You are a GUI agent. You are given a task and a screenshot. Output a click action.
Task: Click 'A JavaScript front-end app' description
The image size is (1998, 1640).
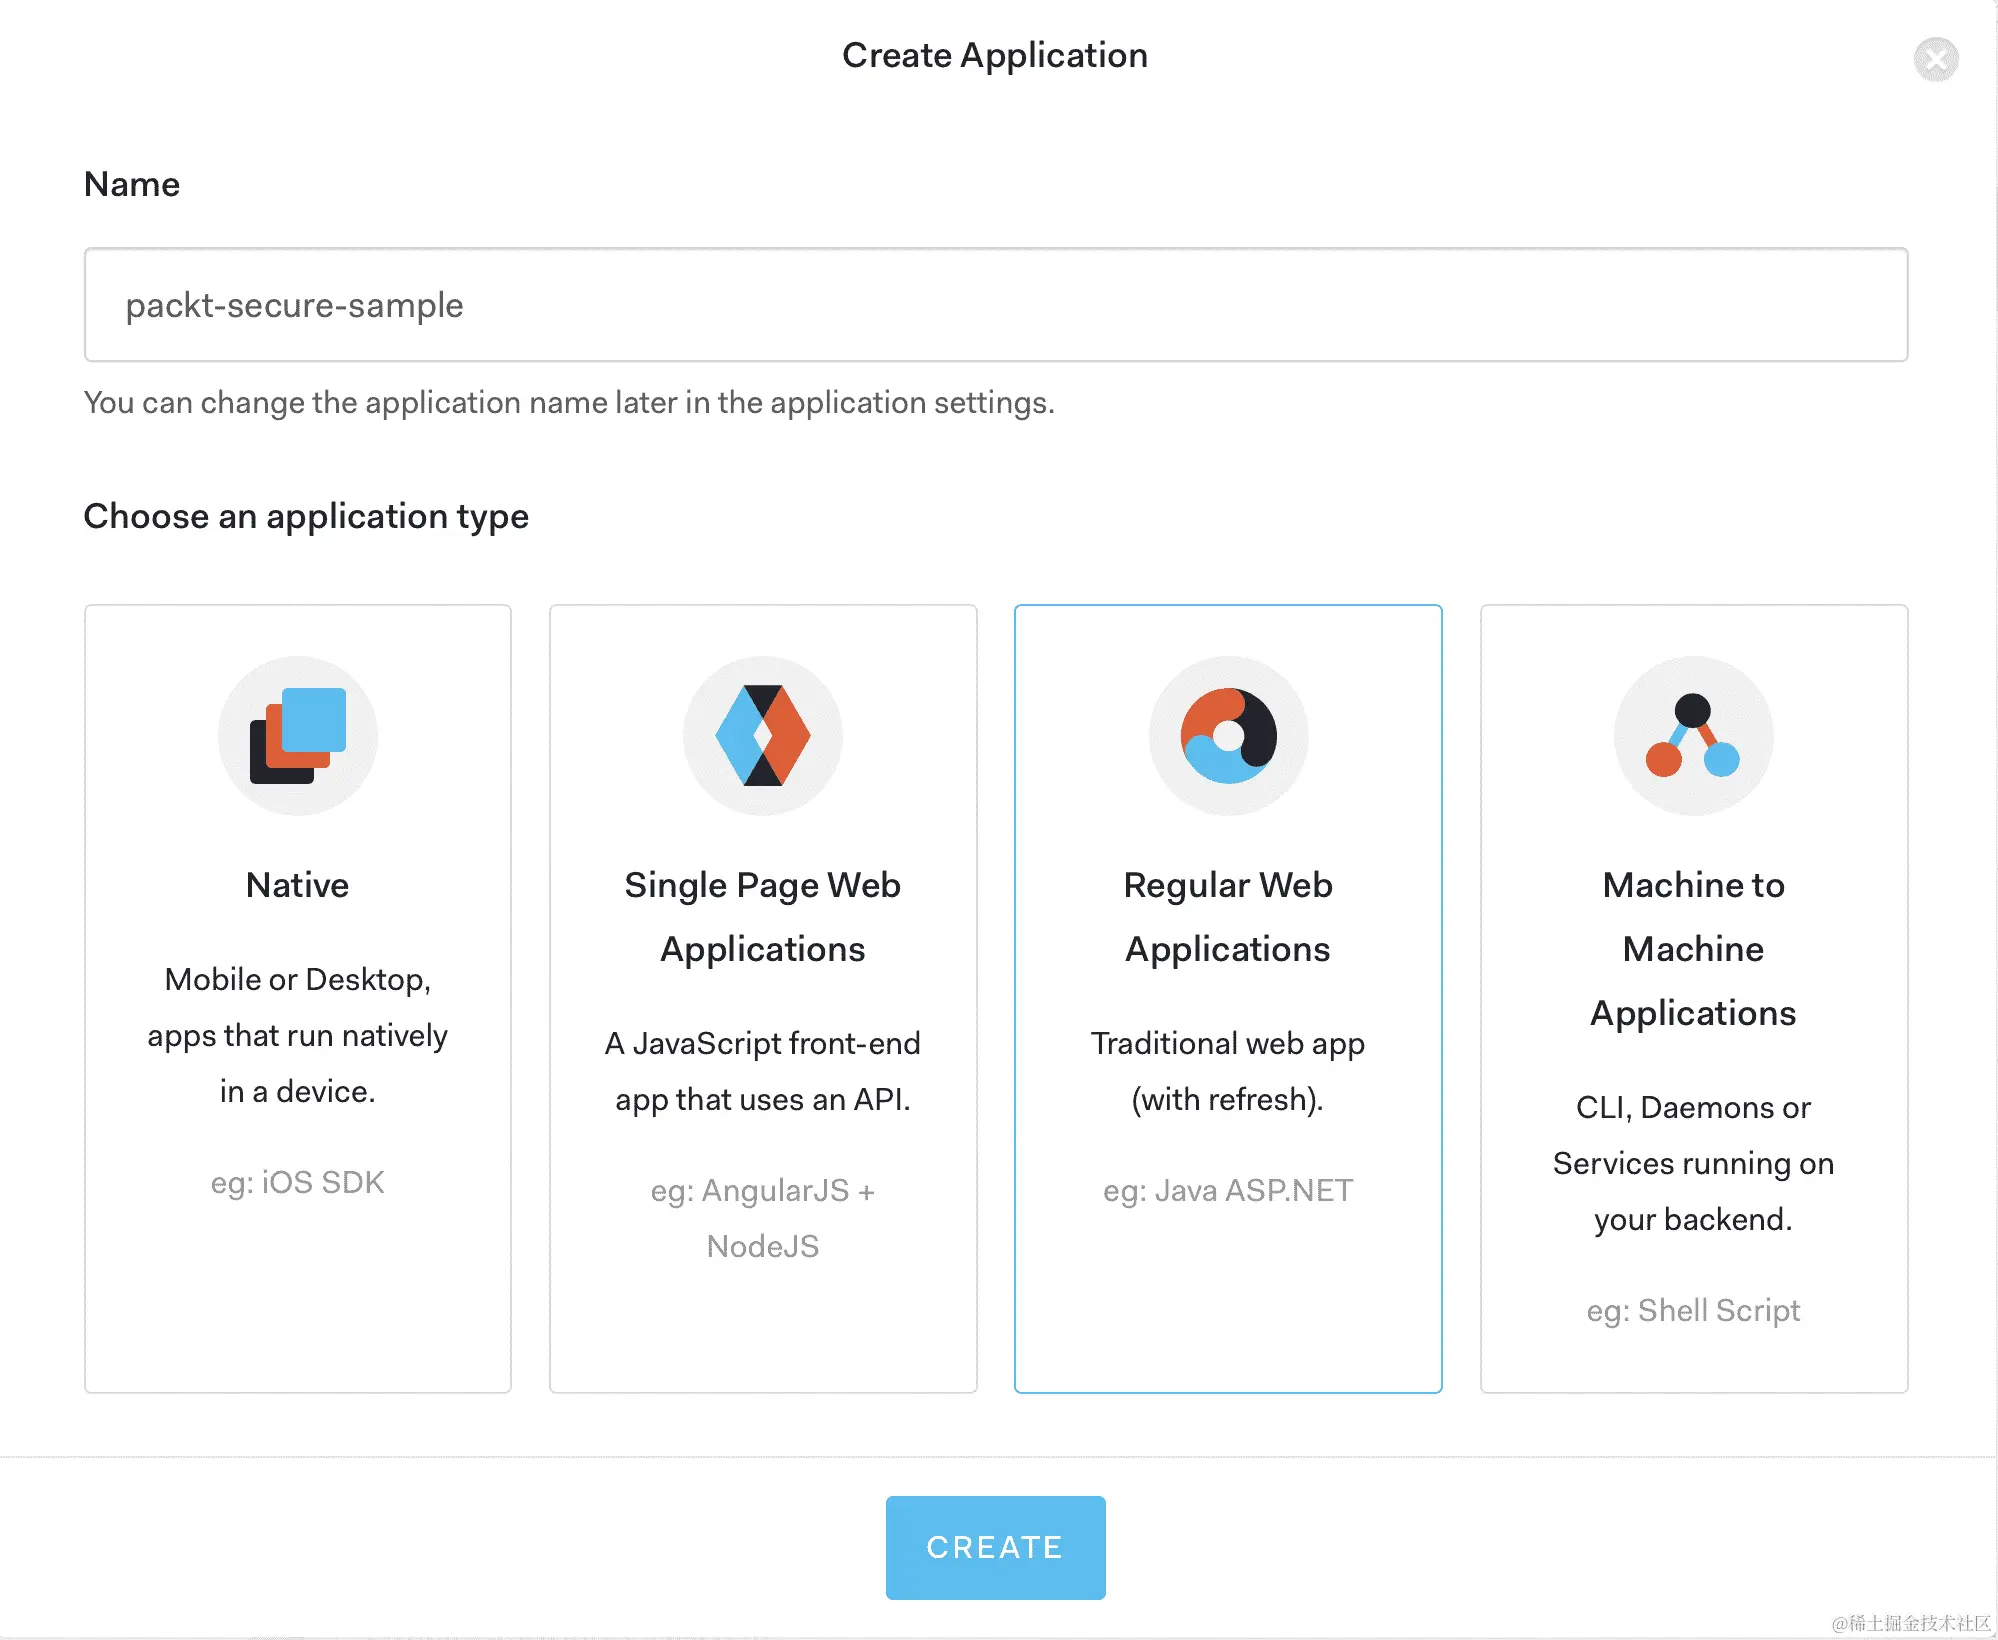pos(763,1071)
